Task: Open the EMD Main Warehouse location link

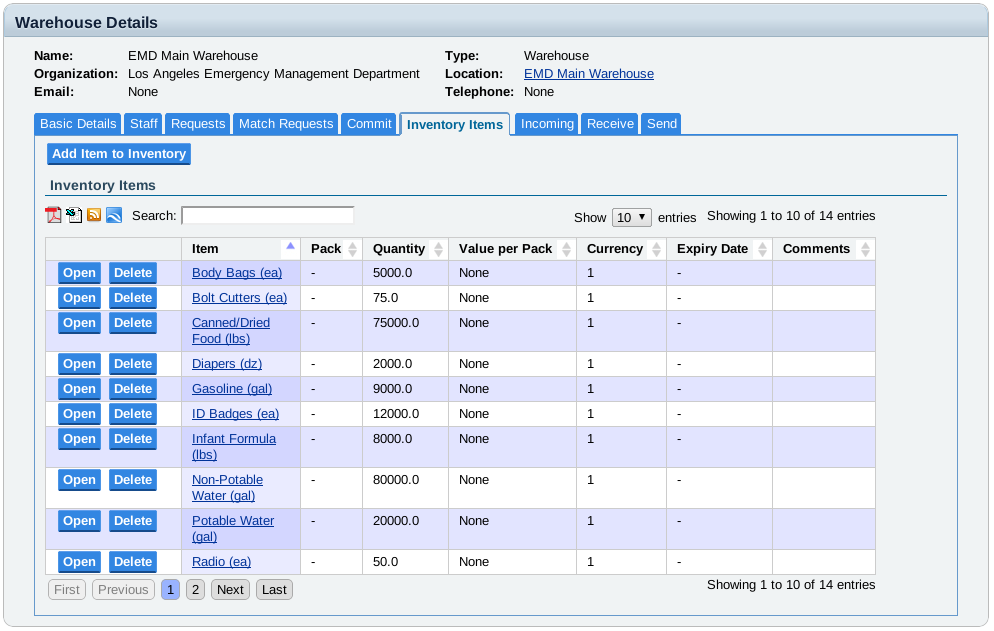Action: [x=588, y=74]
